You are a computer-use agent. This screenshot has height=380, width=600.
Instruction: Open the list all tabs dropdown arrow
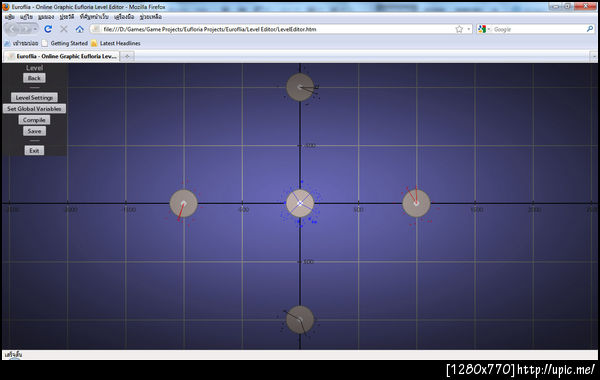(x=594, y=56)
